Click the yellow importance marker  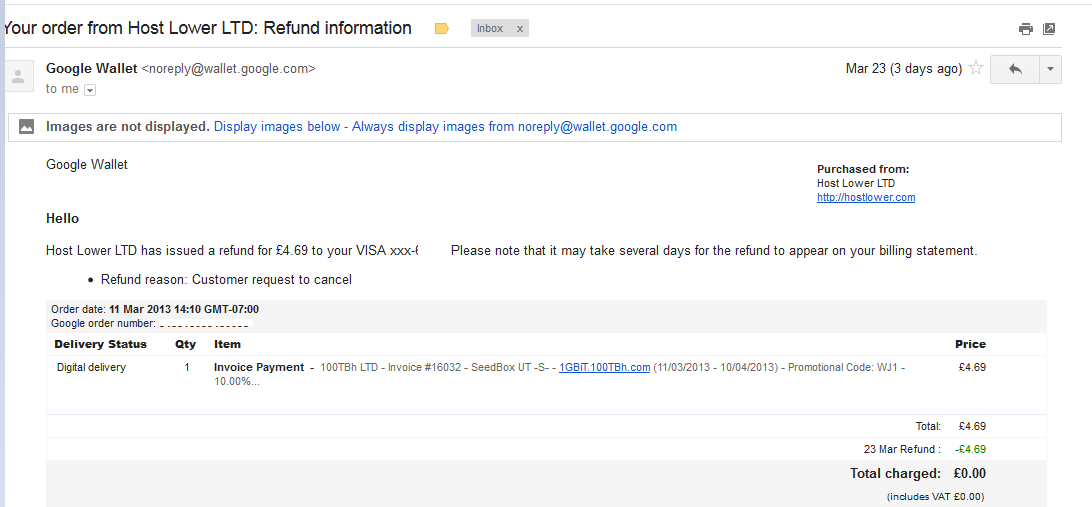442,29
